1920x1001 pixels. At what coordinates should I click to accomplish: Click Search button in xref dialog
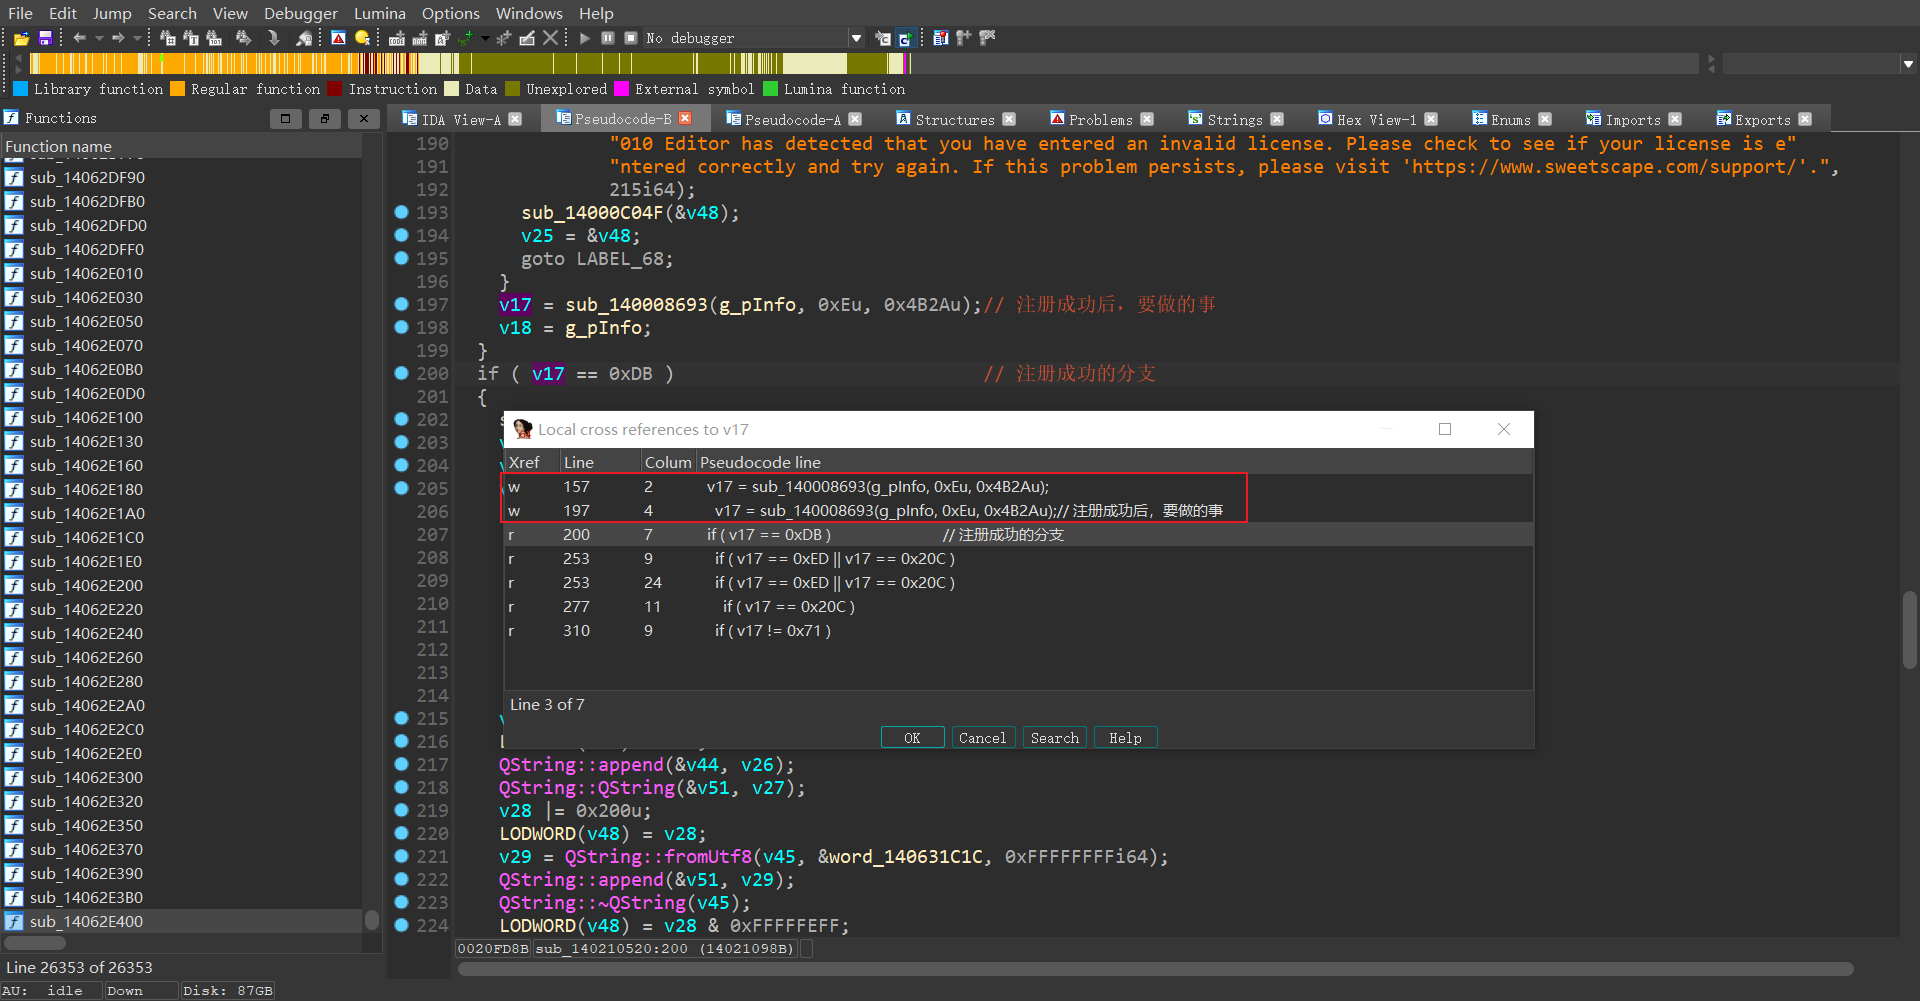(x=1054, y=738)
